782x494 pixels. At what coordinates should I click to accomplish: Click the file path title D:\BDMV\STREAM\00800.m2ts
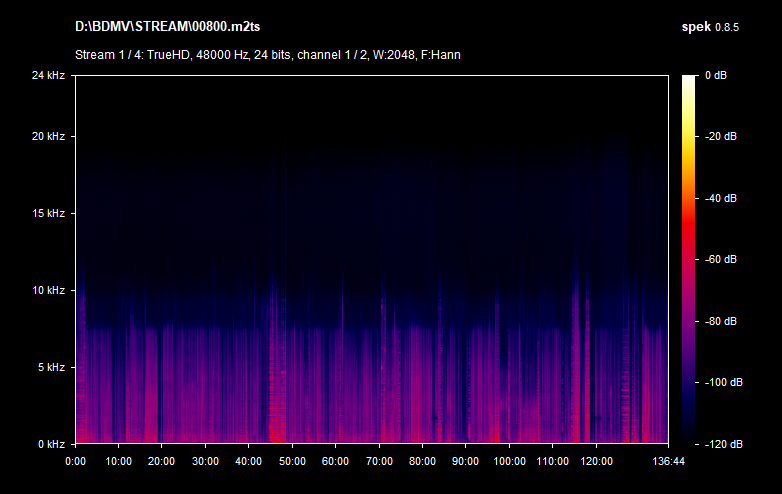pos(158,26)
